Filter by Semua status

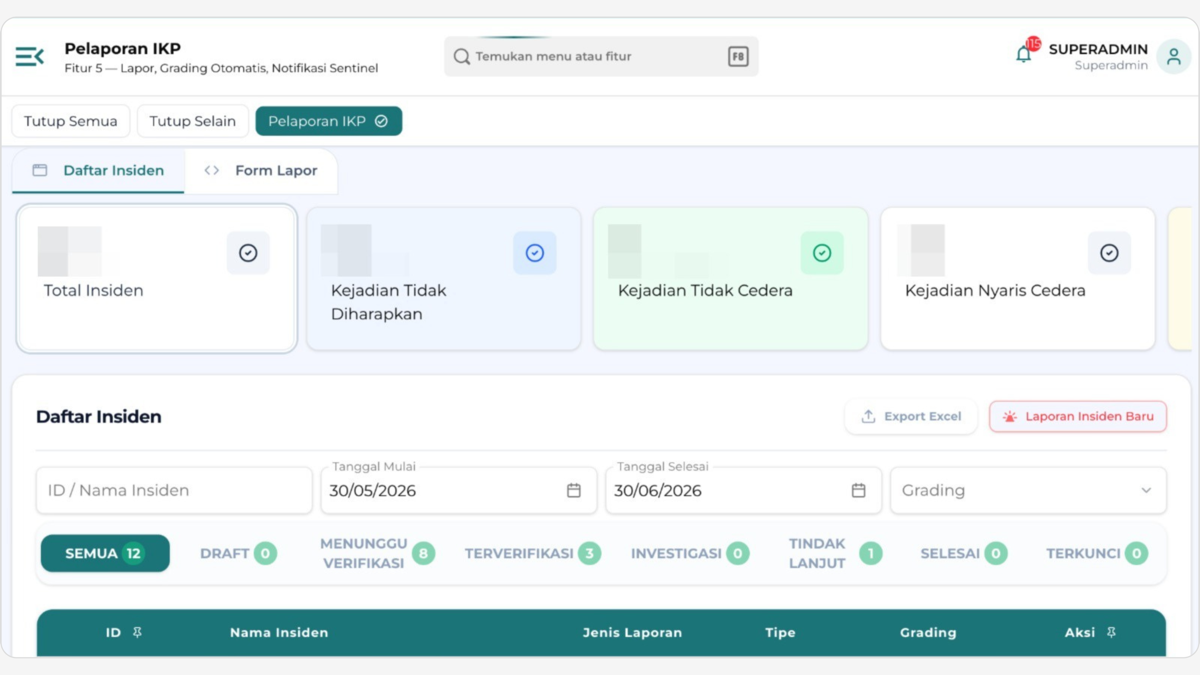click(x=105, y=554)
